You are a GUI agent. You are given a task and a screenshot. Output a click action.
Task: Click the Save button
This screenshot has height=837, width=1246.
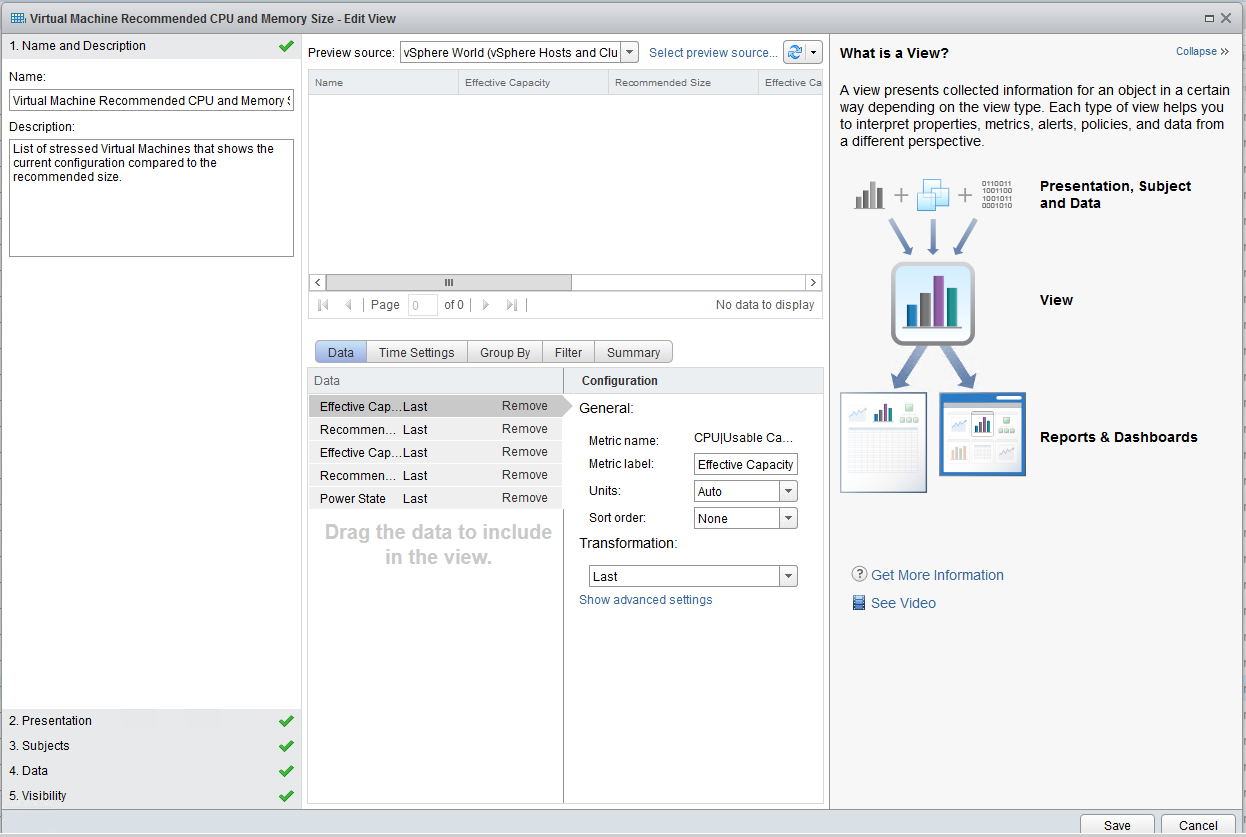point(1117,825)
